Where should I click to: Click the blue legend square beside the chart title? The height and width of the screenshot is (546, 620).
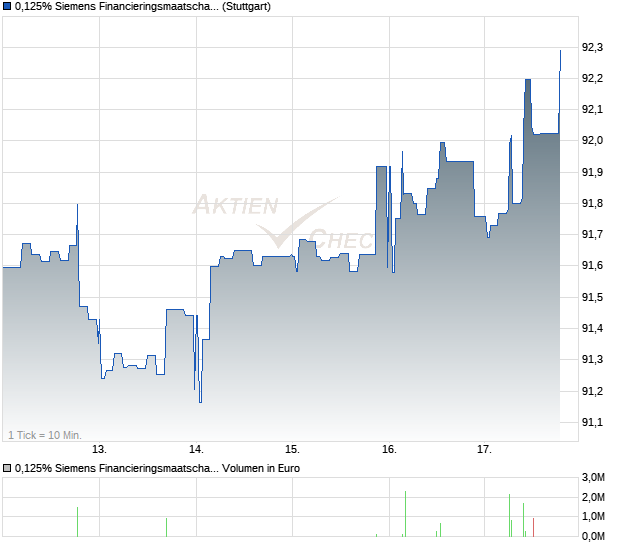click(7, 7)
